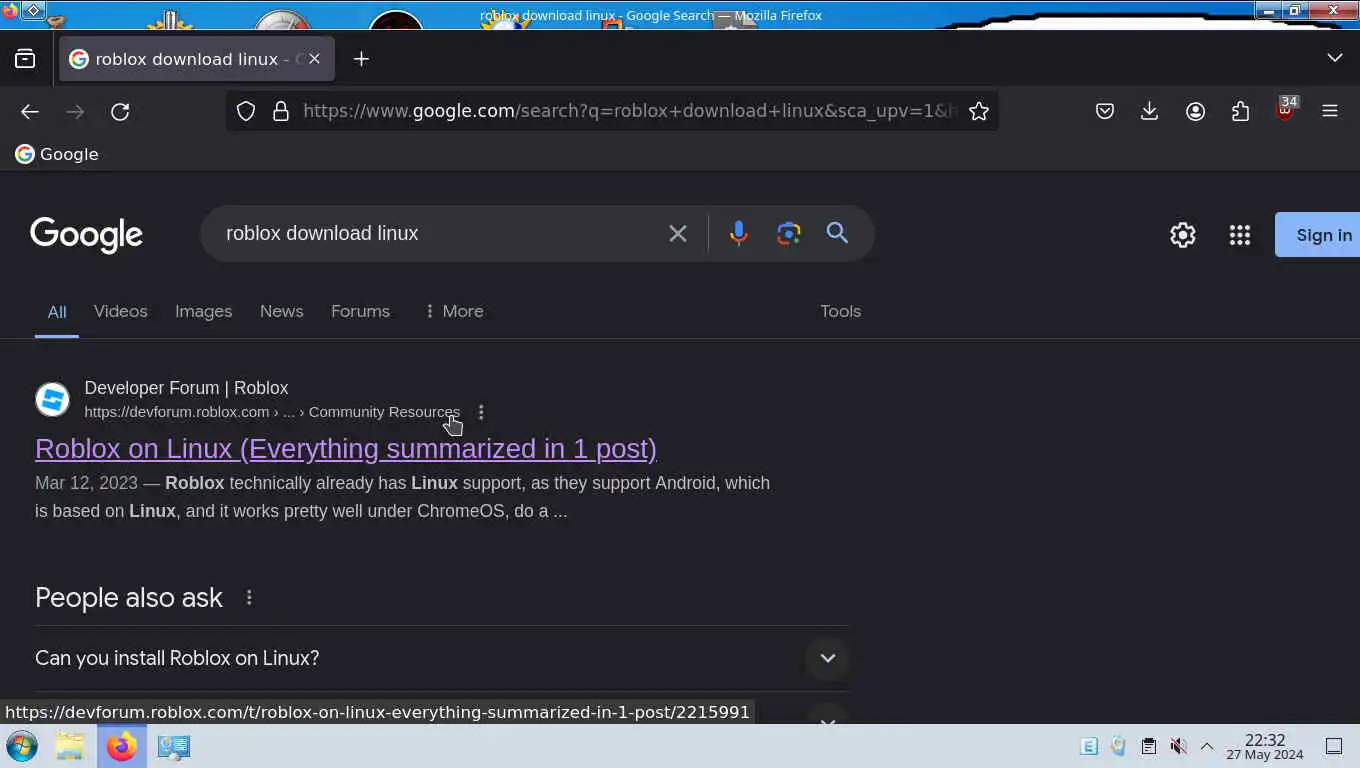The height and width of the screenshot is (768, 1360).
Task: Expand the list all tabs chevron
Action: (x=1334, y=58)
